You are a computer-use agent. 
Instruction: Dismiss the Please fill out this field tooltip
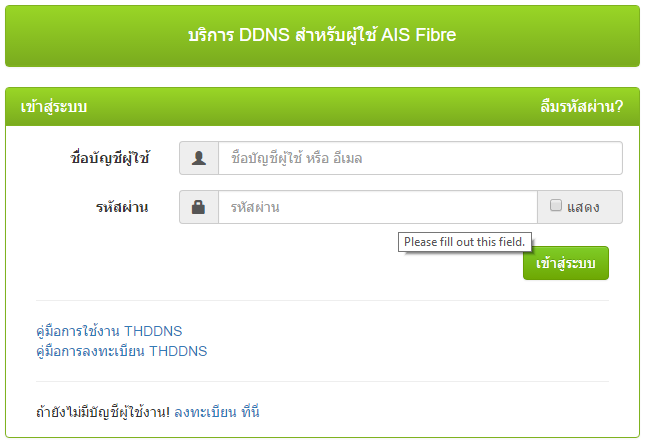464,242
